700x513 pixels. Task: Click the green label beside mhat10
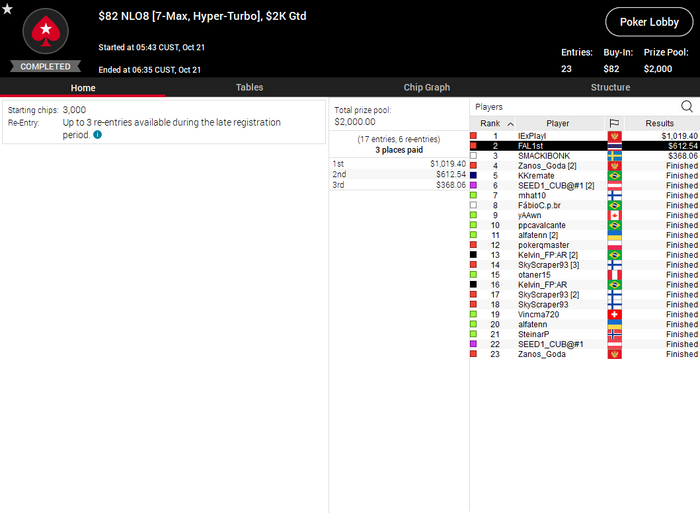[x=473, y=195]
